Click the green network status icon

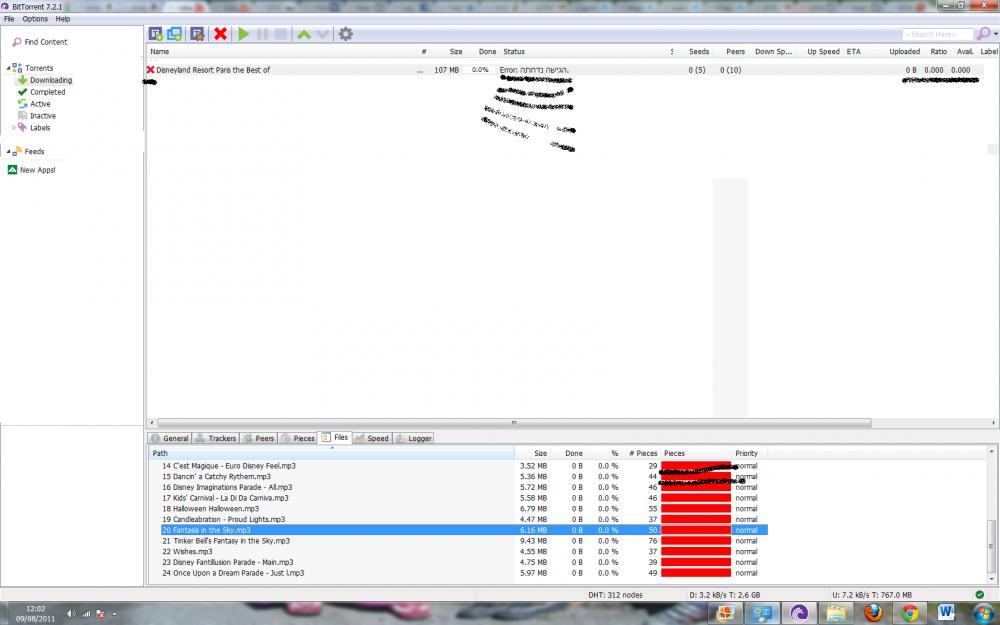pos(979,595)
